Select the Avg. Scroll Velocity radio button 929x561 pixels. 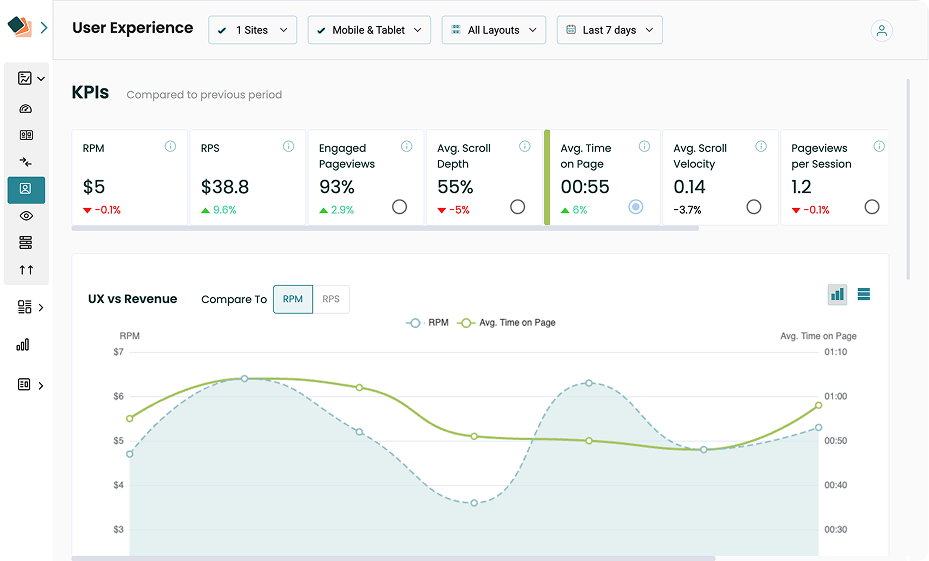pos(754,207)
